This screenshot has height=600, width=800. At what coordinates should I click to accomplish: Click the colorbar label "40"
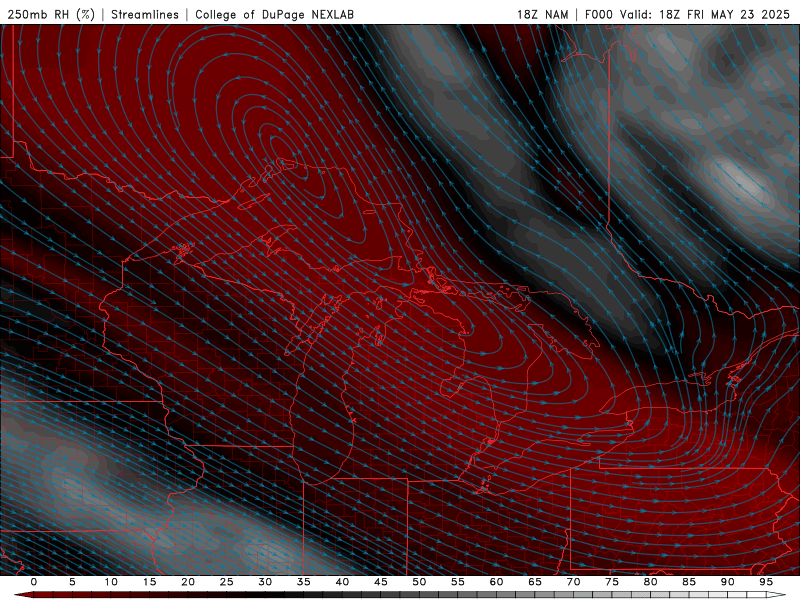pos(342,582)
